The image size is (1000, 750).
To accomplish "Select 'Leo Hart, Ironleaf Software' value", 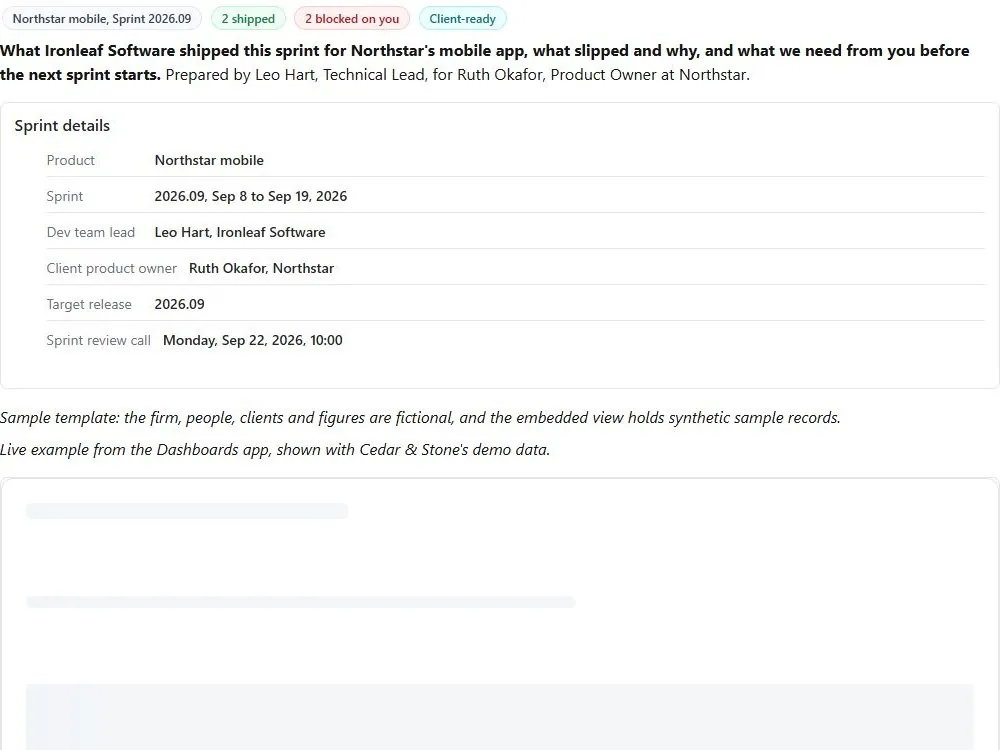I will coord(240,232).
